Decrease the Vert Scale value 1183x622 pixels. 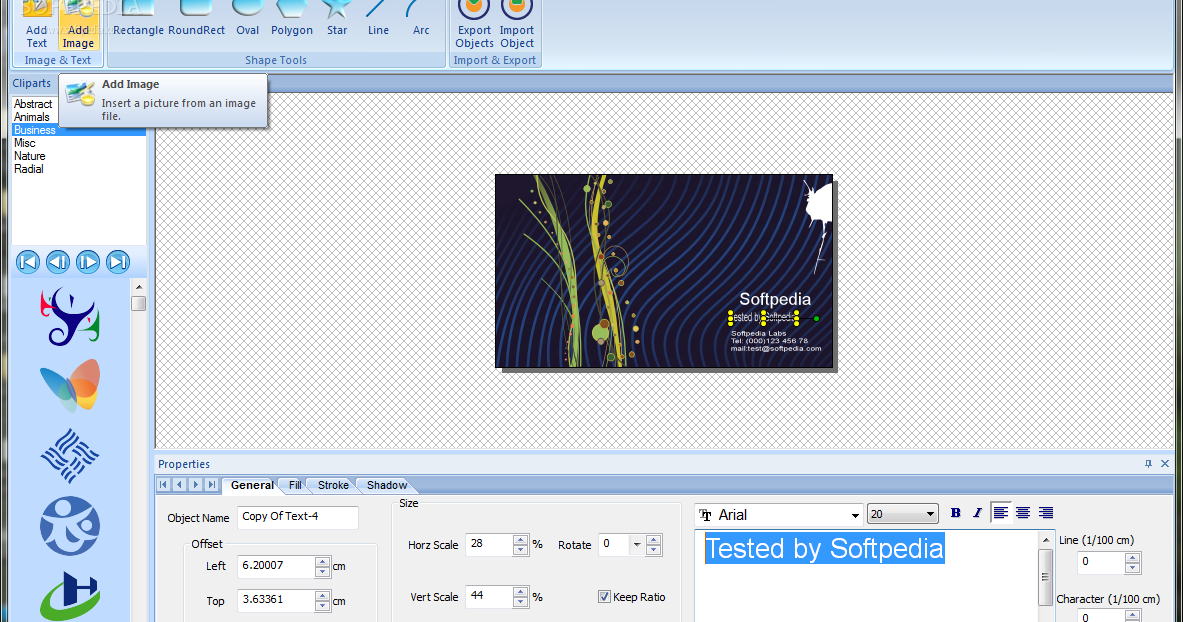point(521,602)
